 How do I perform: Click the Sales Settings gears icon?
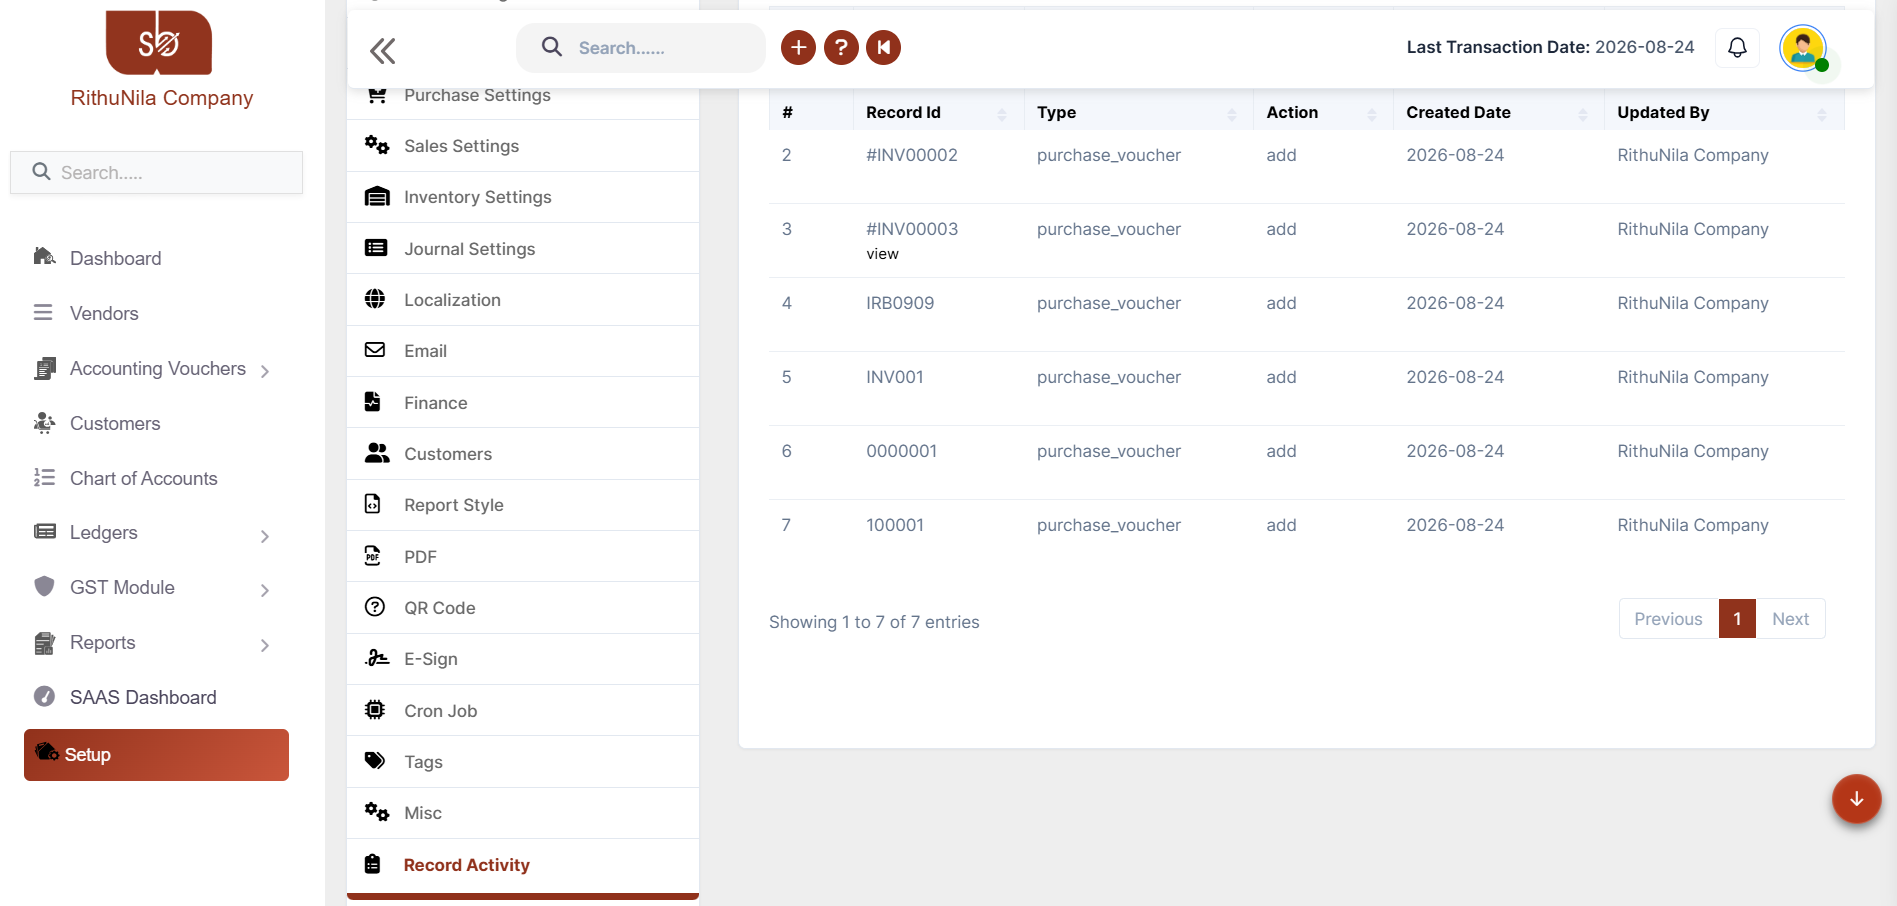(x=376, y=145)
